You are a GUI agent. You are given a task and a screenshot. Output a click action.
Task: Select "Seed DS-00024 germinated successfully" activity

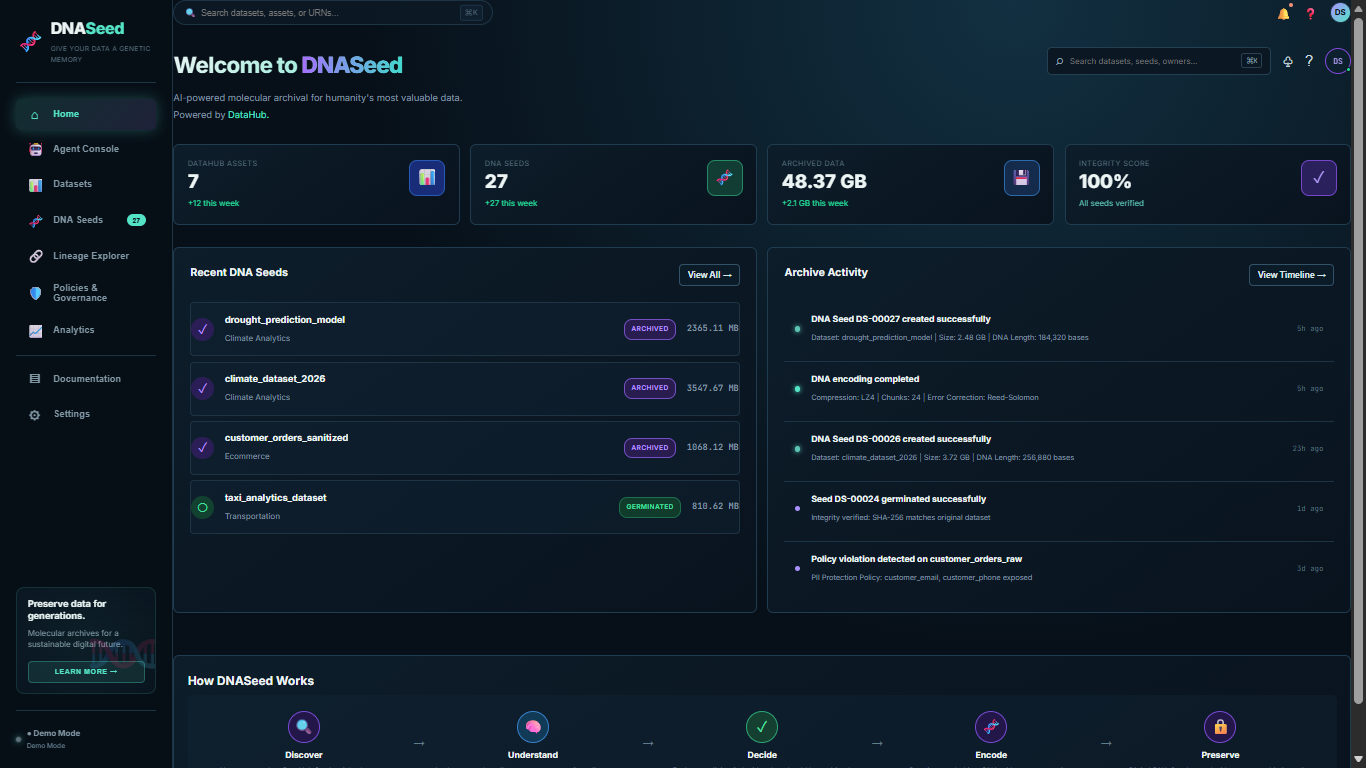pos(1059,508)
